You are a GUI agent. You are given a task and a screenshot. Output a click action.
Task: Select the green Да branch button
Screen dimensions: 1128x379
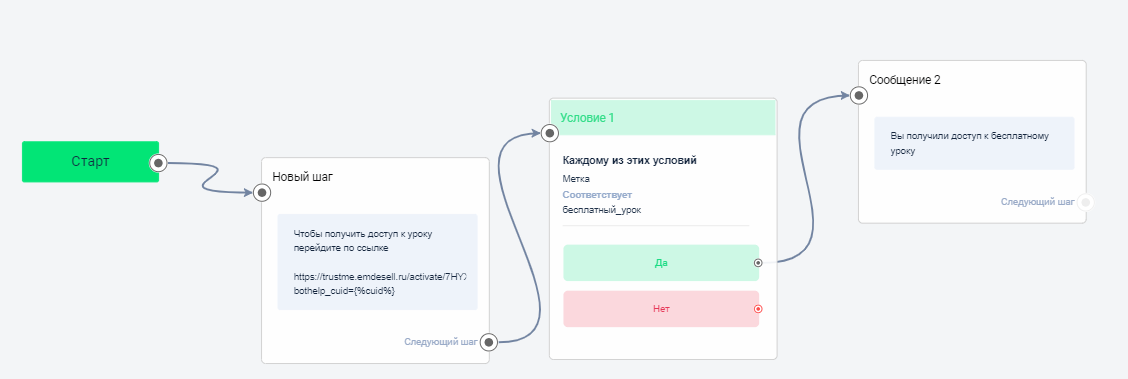click(x=660, y=262)
